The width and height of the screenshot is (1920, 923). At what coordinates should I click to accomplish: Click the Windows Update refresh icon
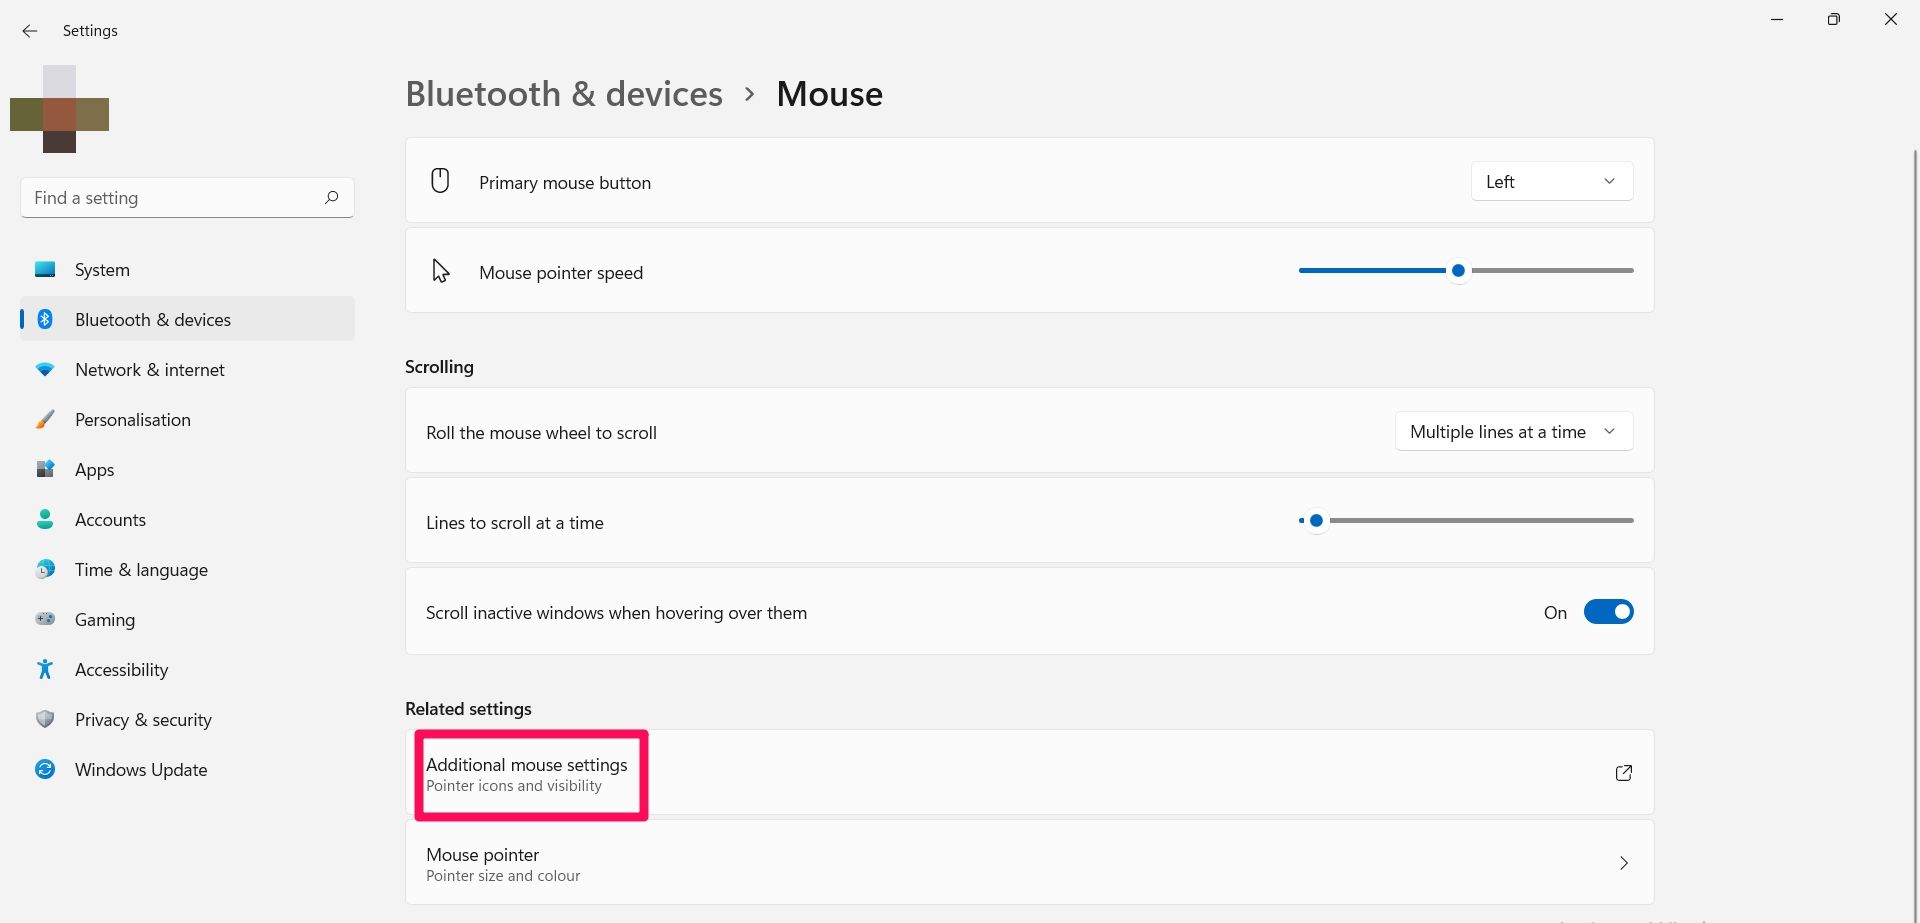coord(45,769)
